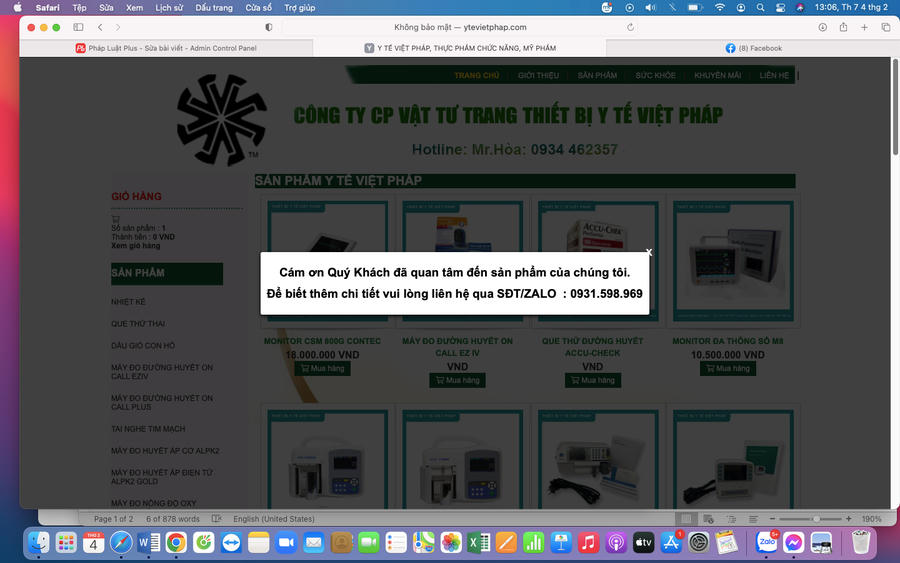Open Dấu trang menu in menu bar
The image size is (900, 563).
214,7
